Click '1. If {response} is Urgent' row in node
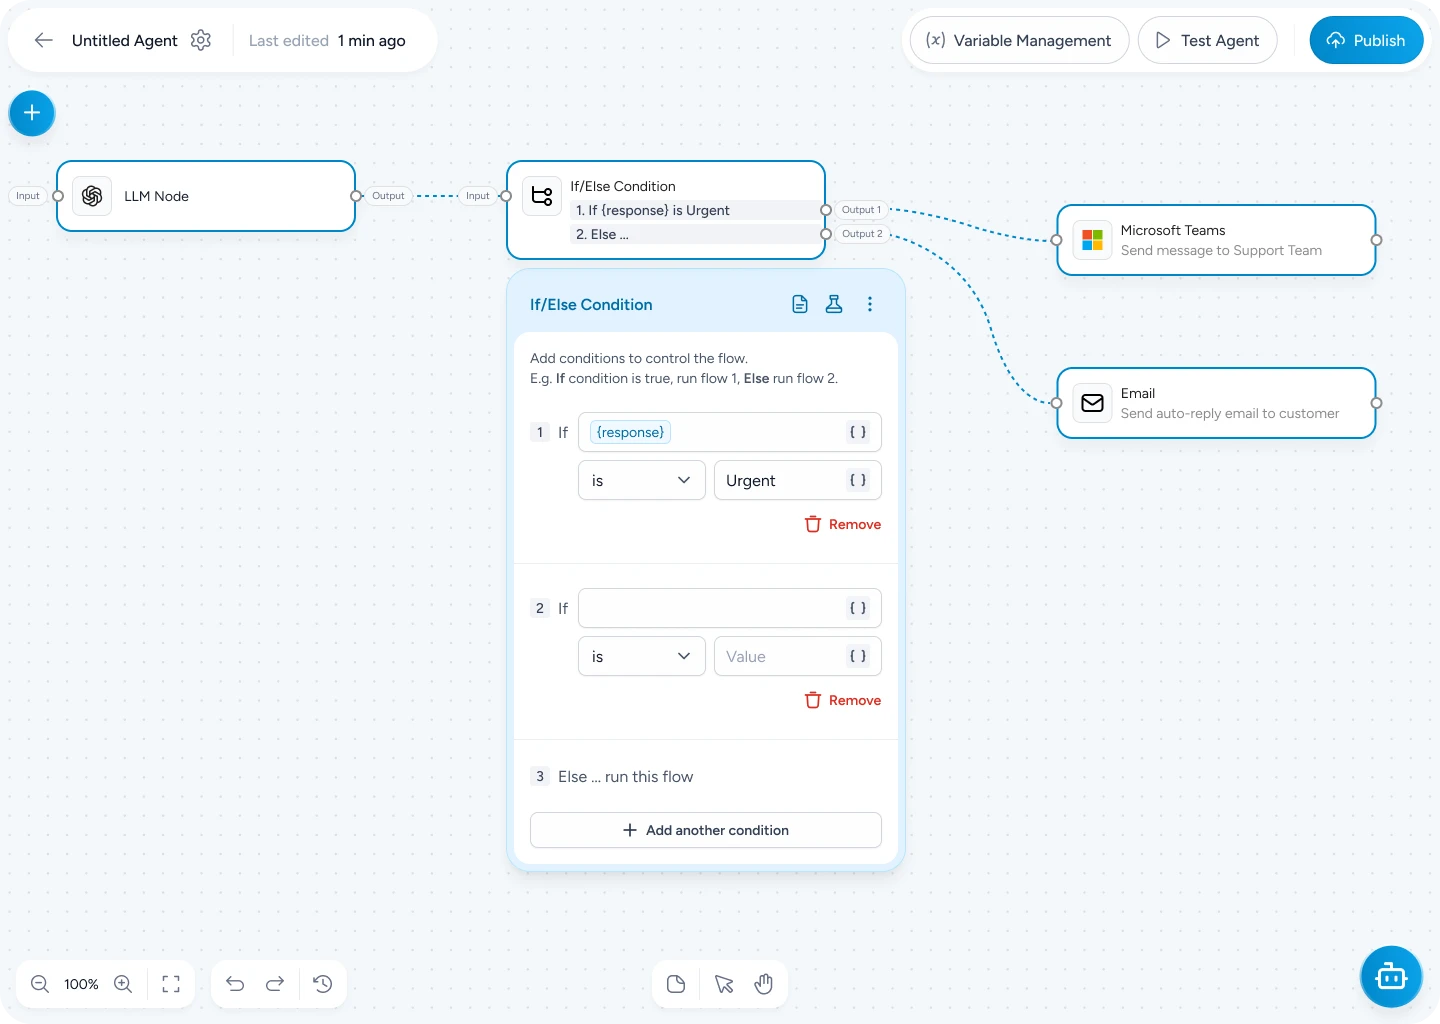The height and width of the screenshot is (1024, 1440). click(696, 210)
